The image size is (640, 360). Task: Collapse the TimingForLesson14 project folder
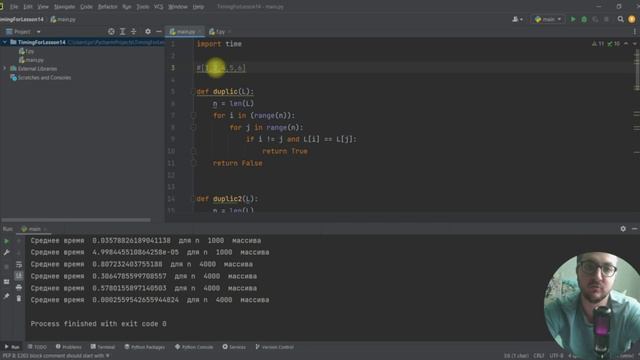point(4,42)
